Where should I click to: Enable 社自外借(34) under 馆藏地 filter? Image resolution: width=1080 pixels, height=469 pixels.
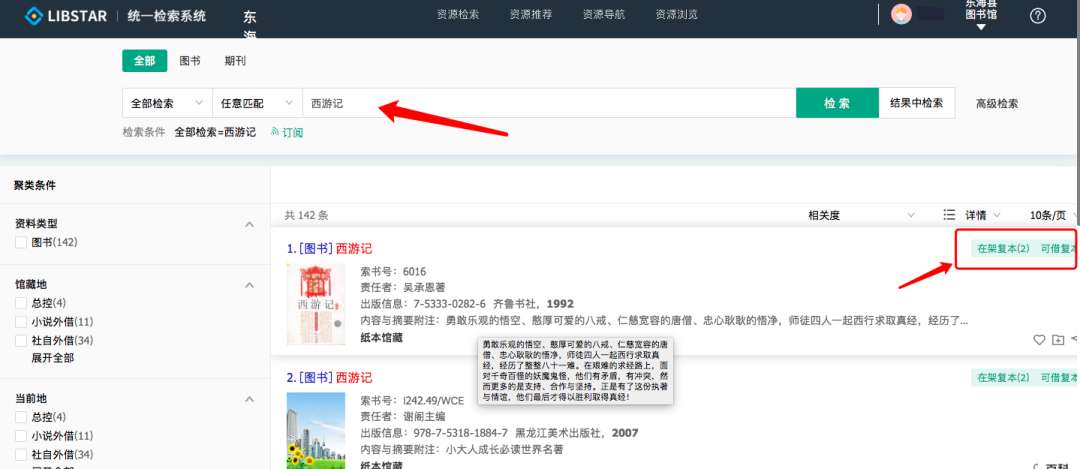21,340
